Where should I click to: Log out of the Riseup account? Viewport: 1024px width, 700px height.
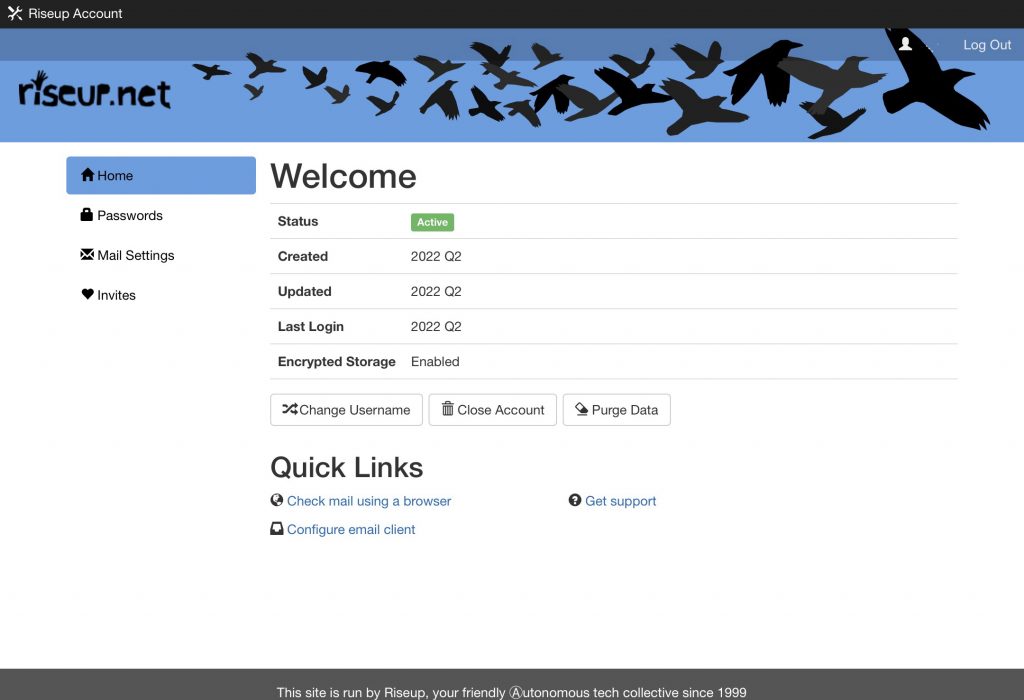pyautogui.click(x=986, y=45)
